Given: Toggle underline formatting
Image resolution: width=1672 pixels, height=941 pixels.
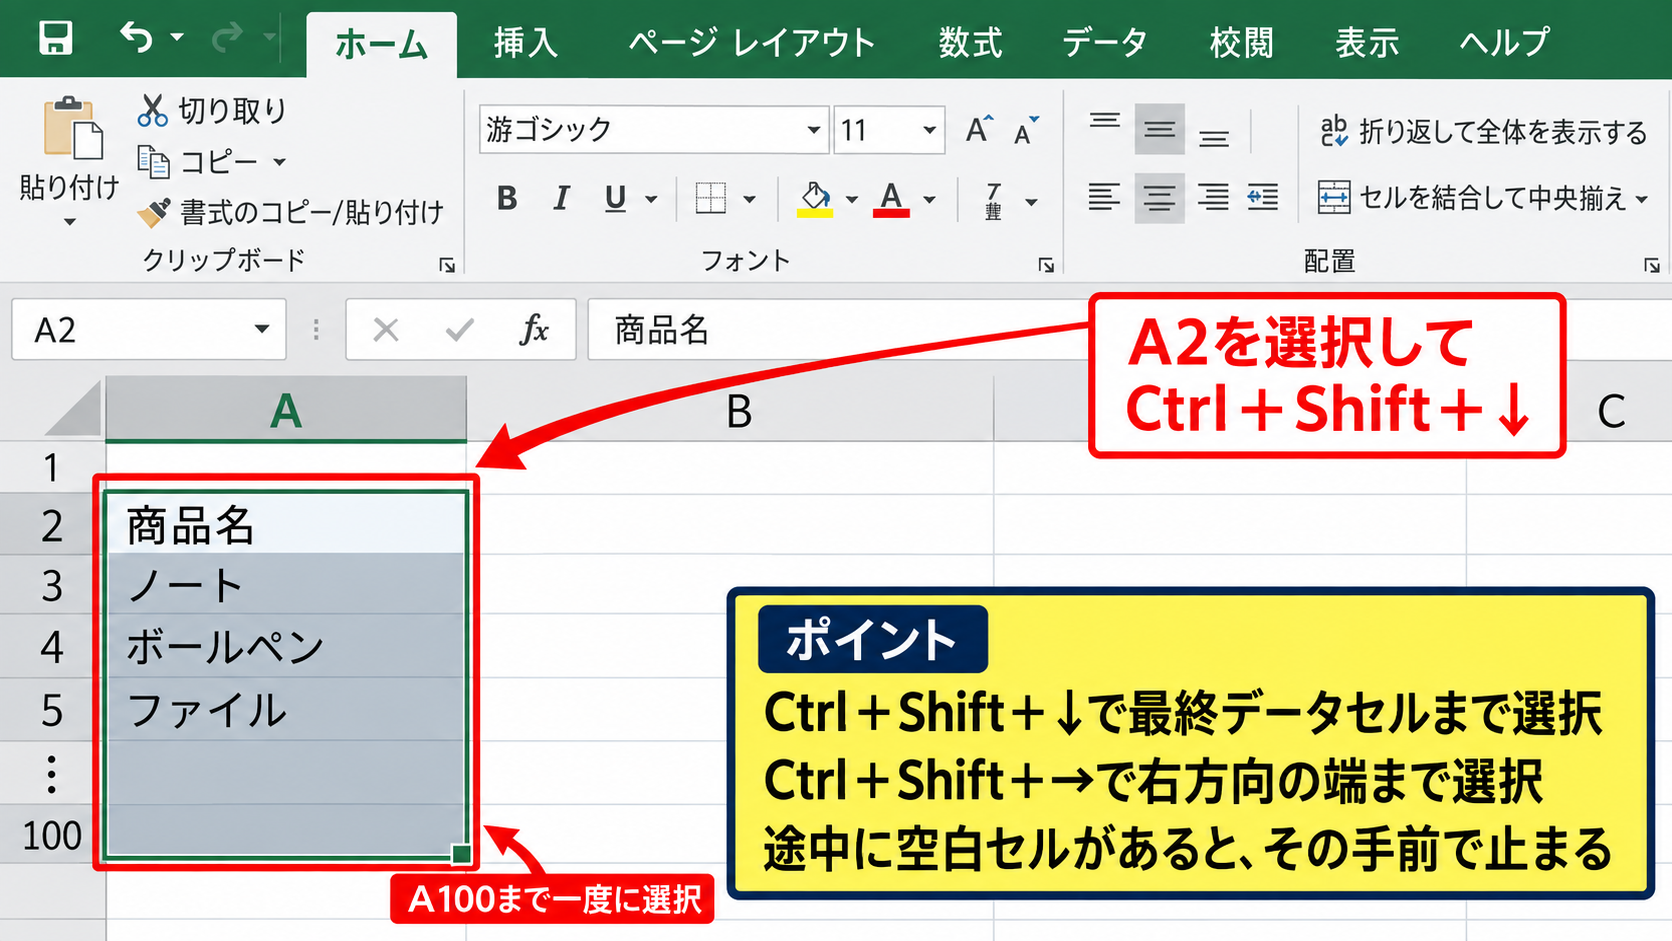Looking at the screenshot, I should pyautogui.click(x=615, y=198).
